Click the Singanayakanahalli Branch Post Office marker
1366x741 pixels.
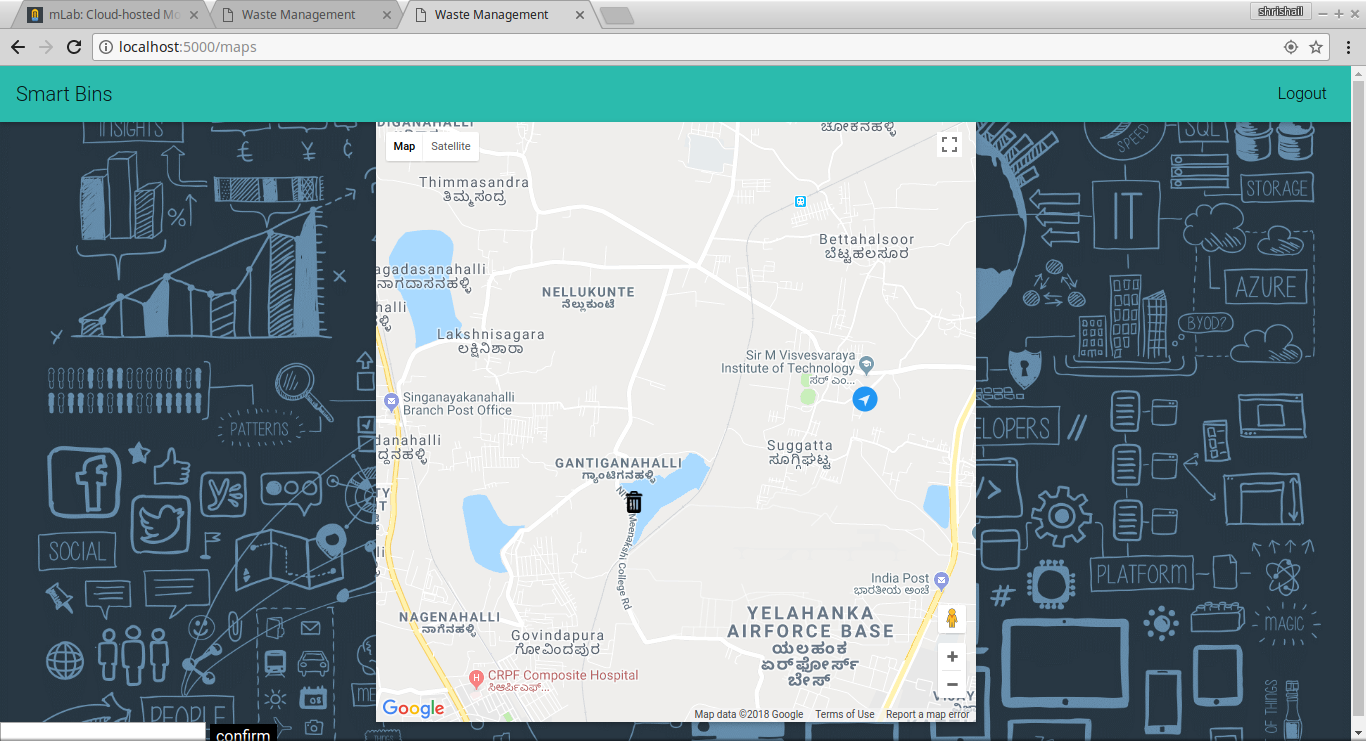coord(391,402)
